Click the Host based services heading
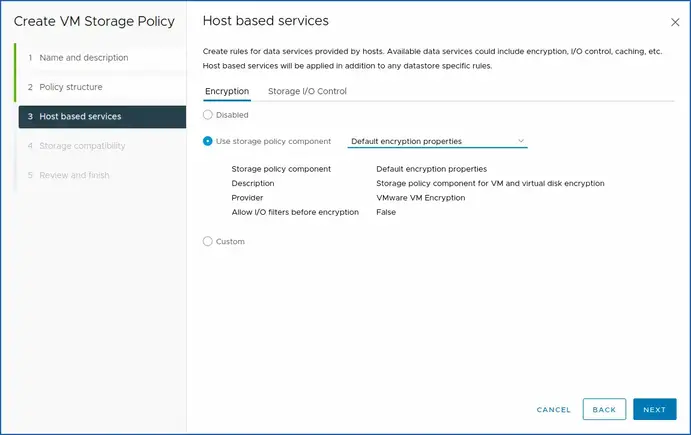 tap(265, 21)
